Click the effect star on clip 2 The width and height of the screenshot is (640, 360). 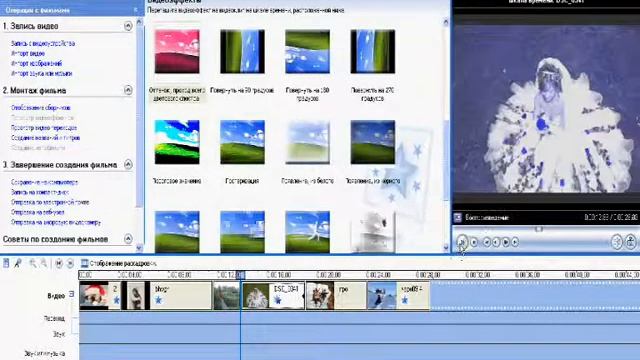pyautogui.click(x=116, y=300)
